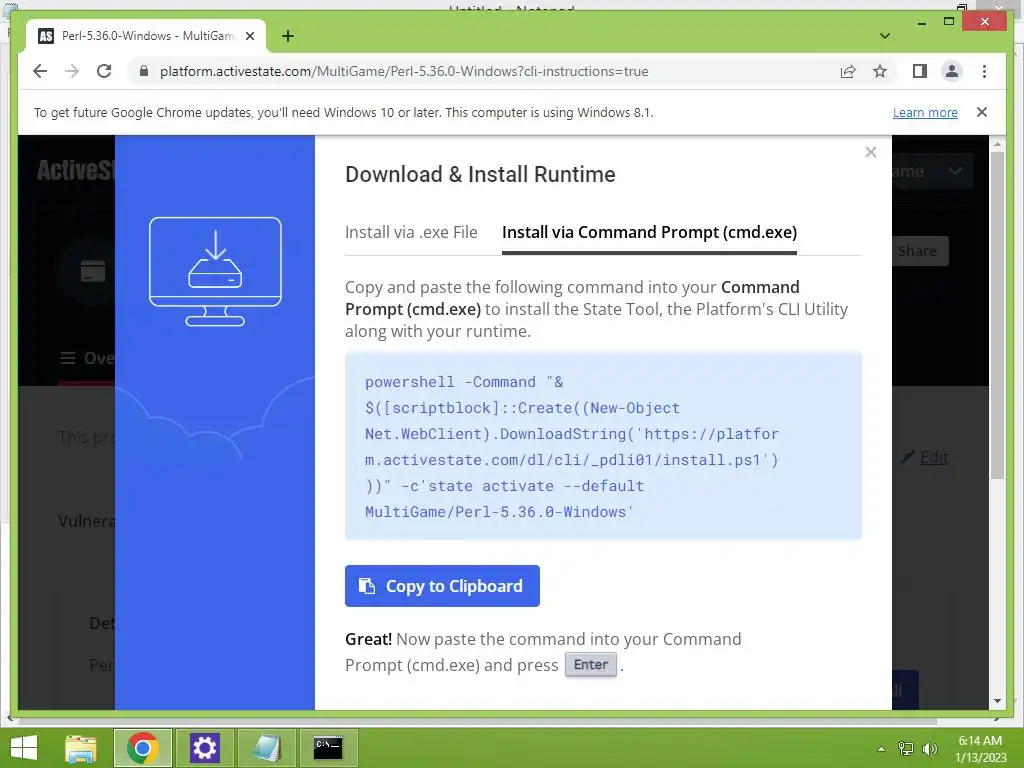Open the Windows Start button
This screenshot has height=768, width=1024.
[x=24, y=748]
